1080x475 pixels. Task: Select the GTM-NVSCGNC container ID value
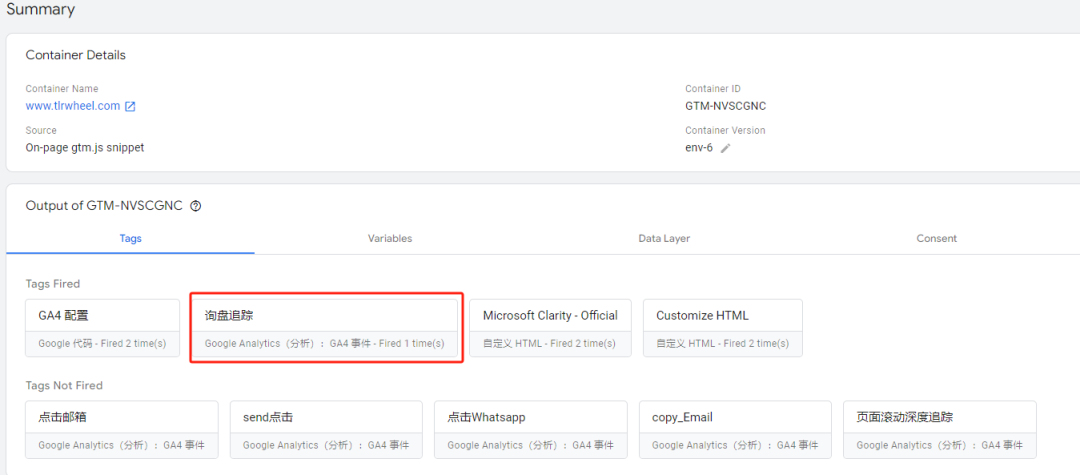click(x=726, y=106)
